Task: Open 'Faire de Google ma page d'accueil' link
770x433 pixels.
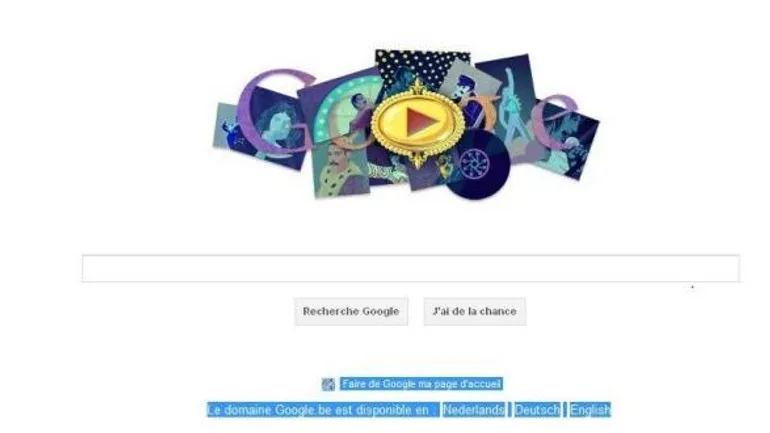Action: (421, 384)
